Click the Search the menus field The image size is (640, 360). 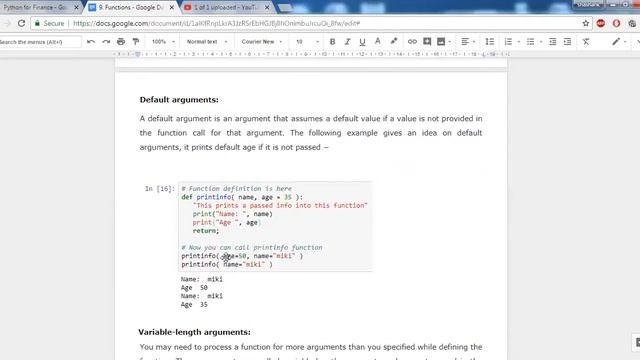[40, 42]
